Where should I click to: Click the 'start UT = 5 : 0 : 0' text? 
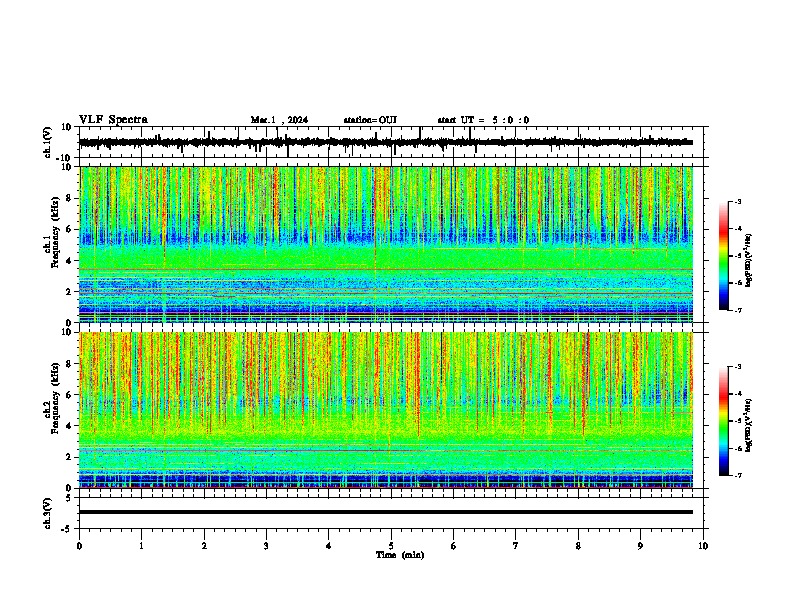point(483,120)
